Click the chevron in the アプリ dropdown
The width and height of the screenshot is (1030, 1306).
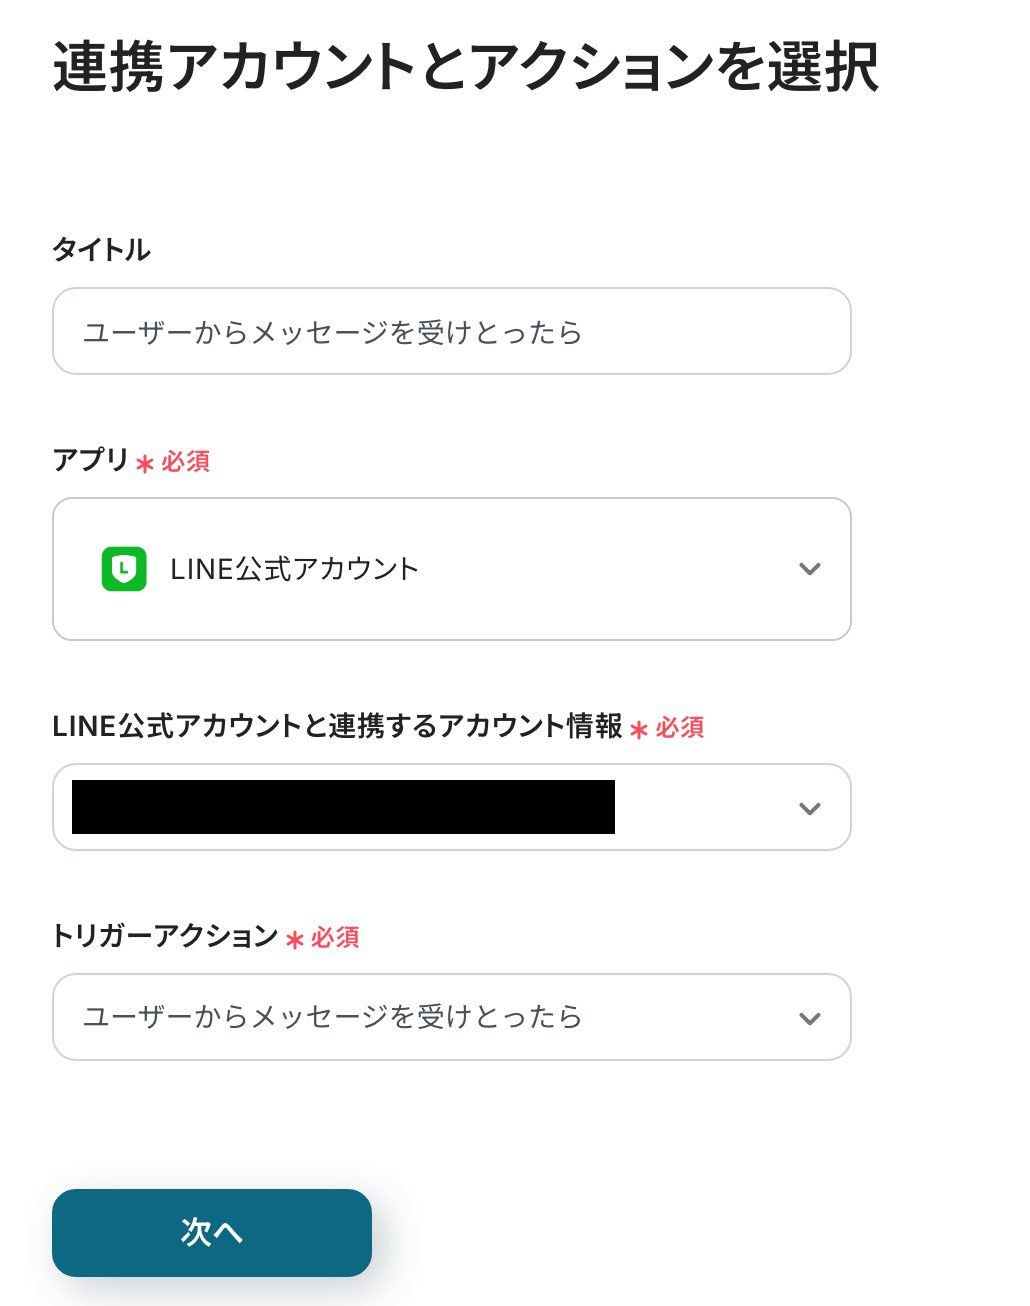[810, 569]
